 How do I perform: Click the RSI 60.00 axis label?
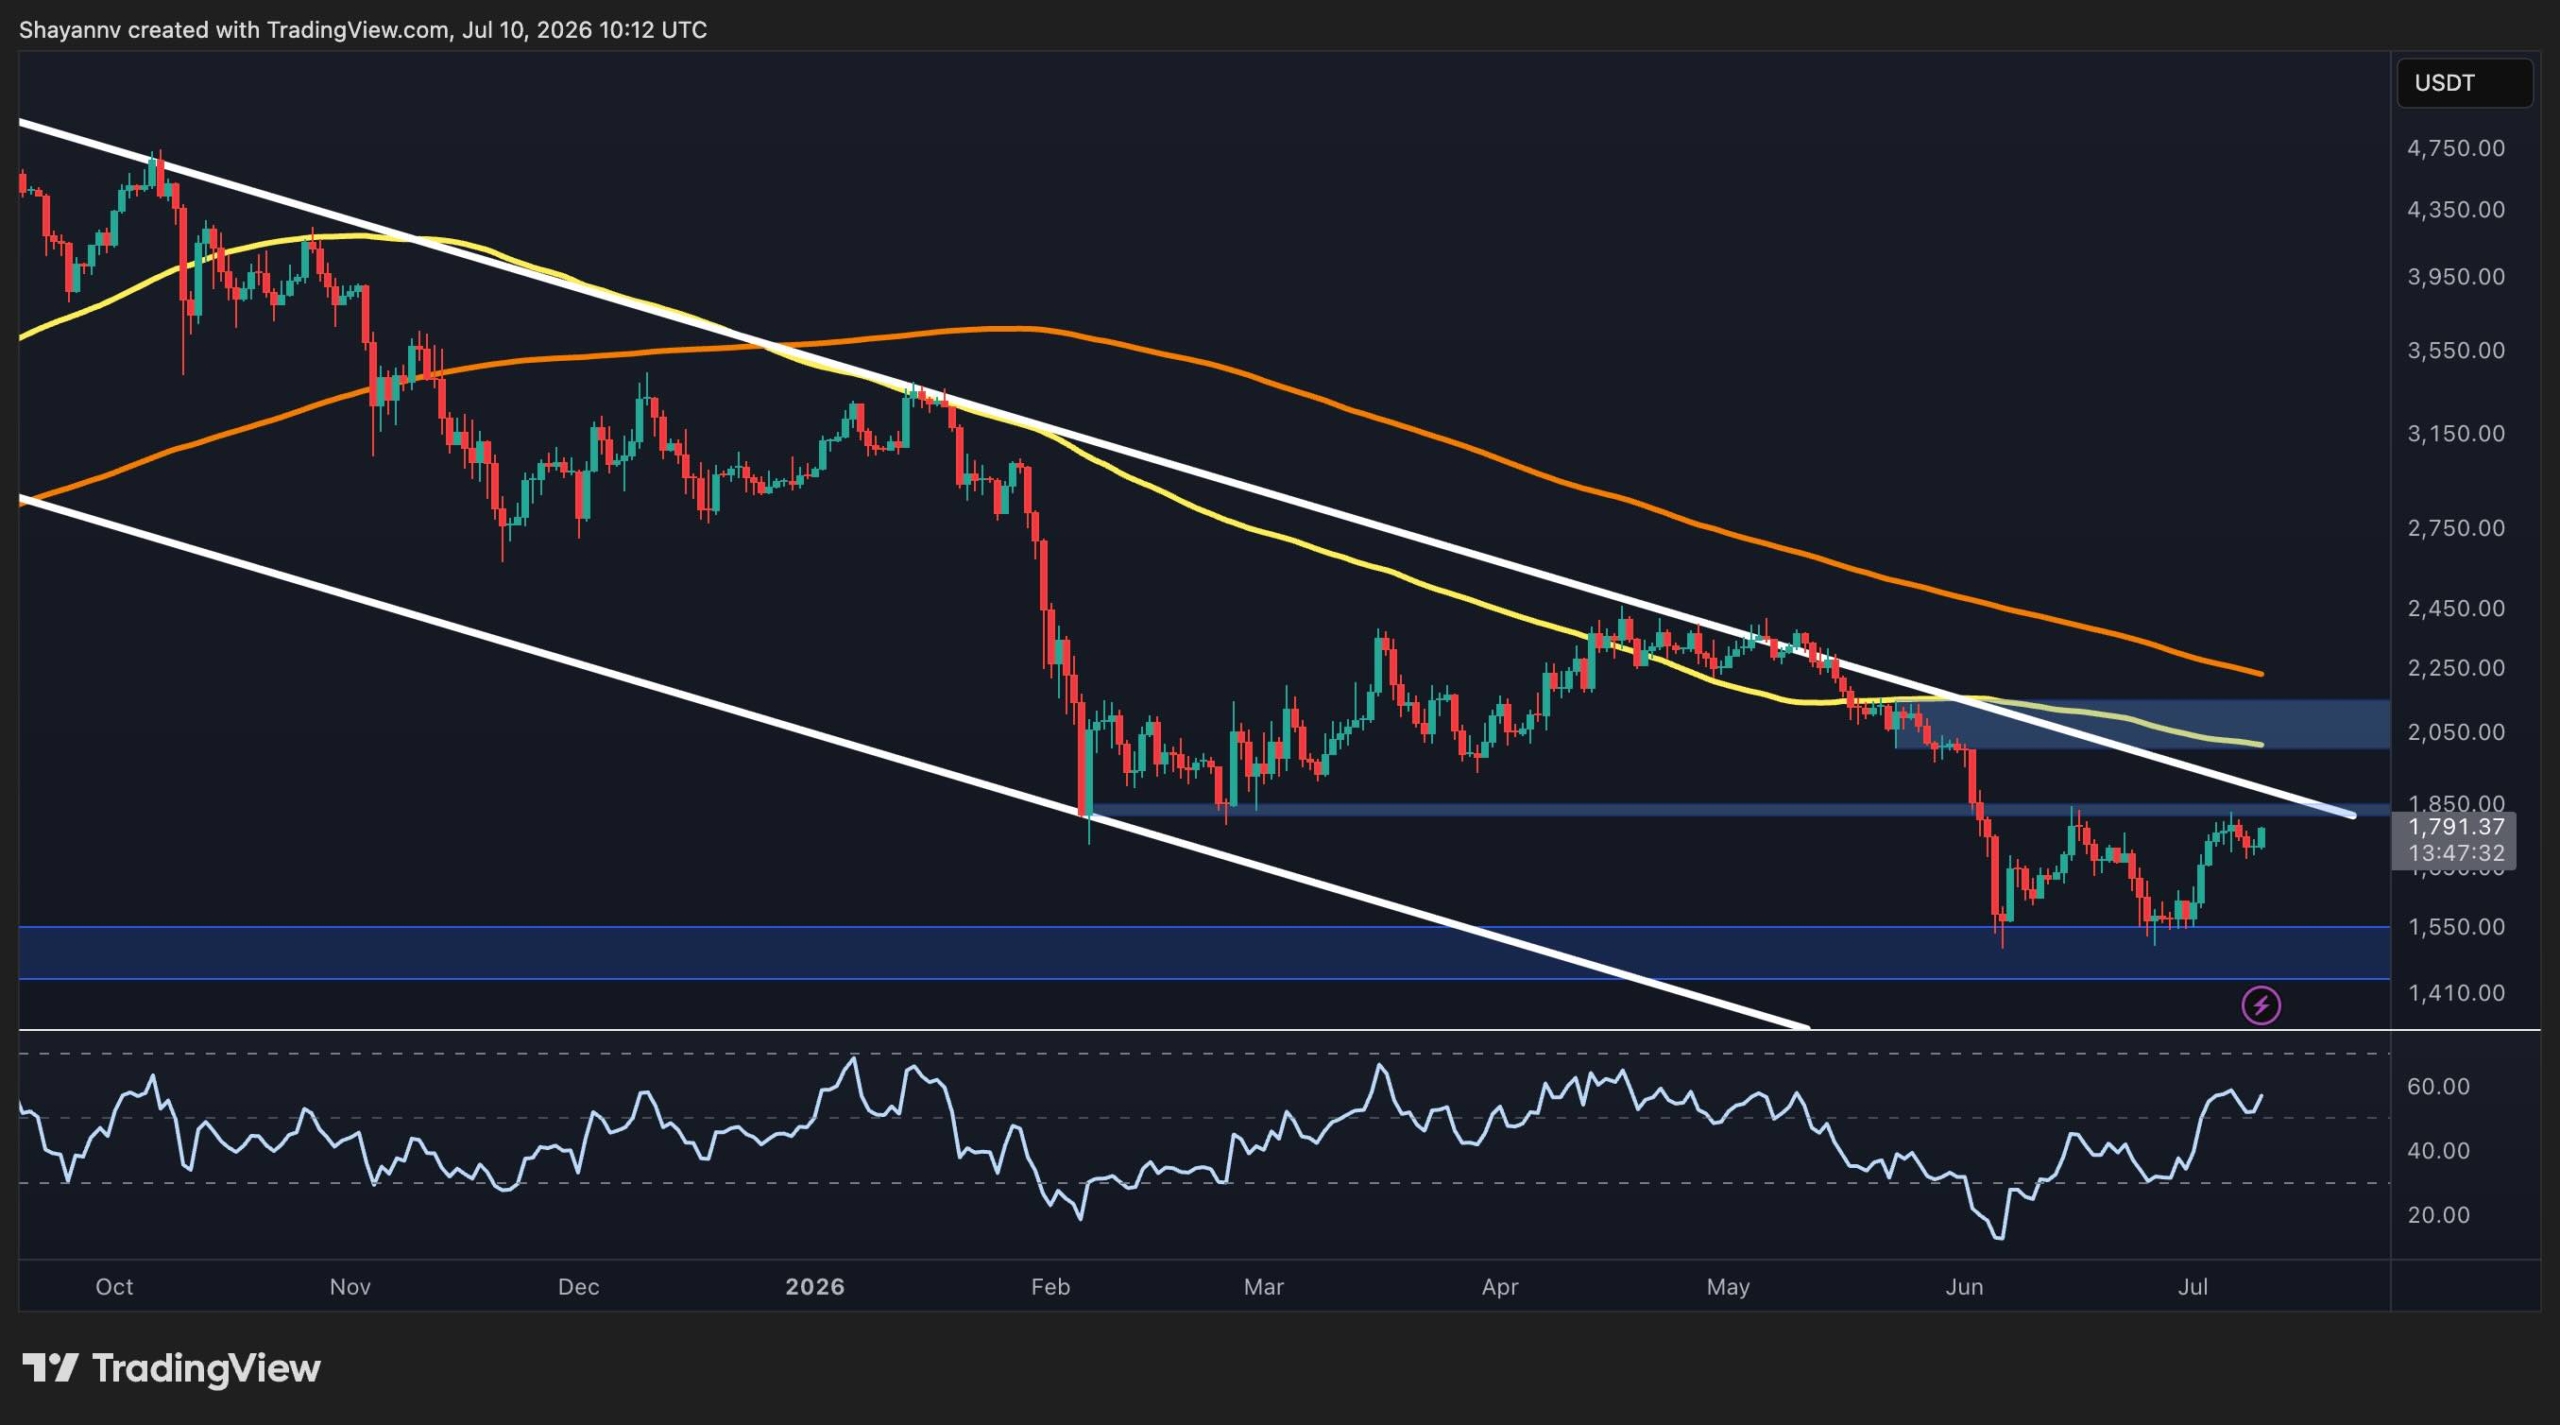(2438, 1087)
